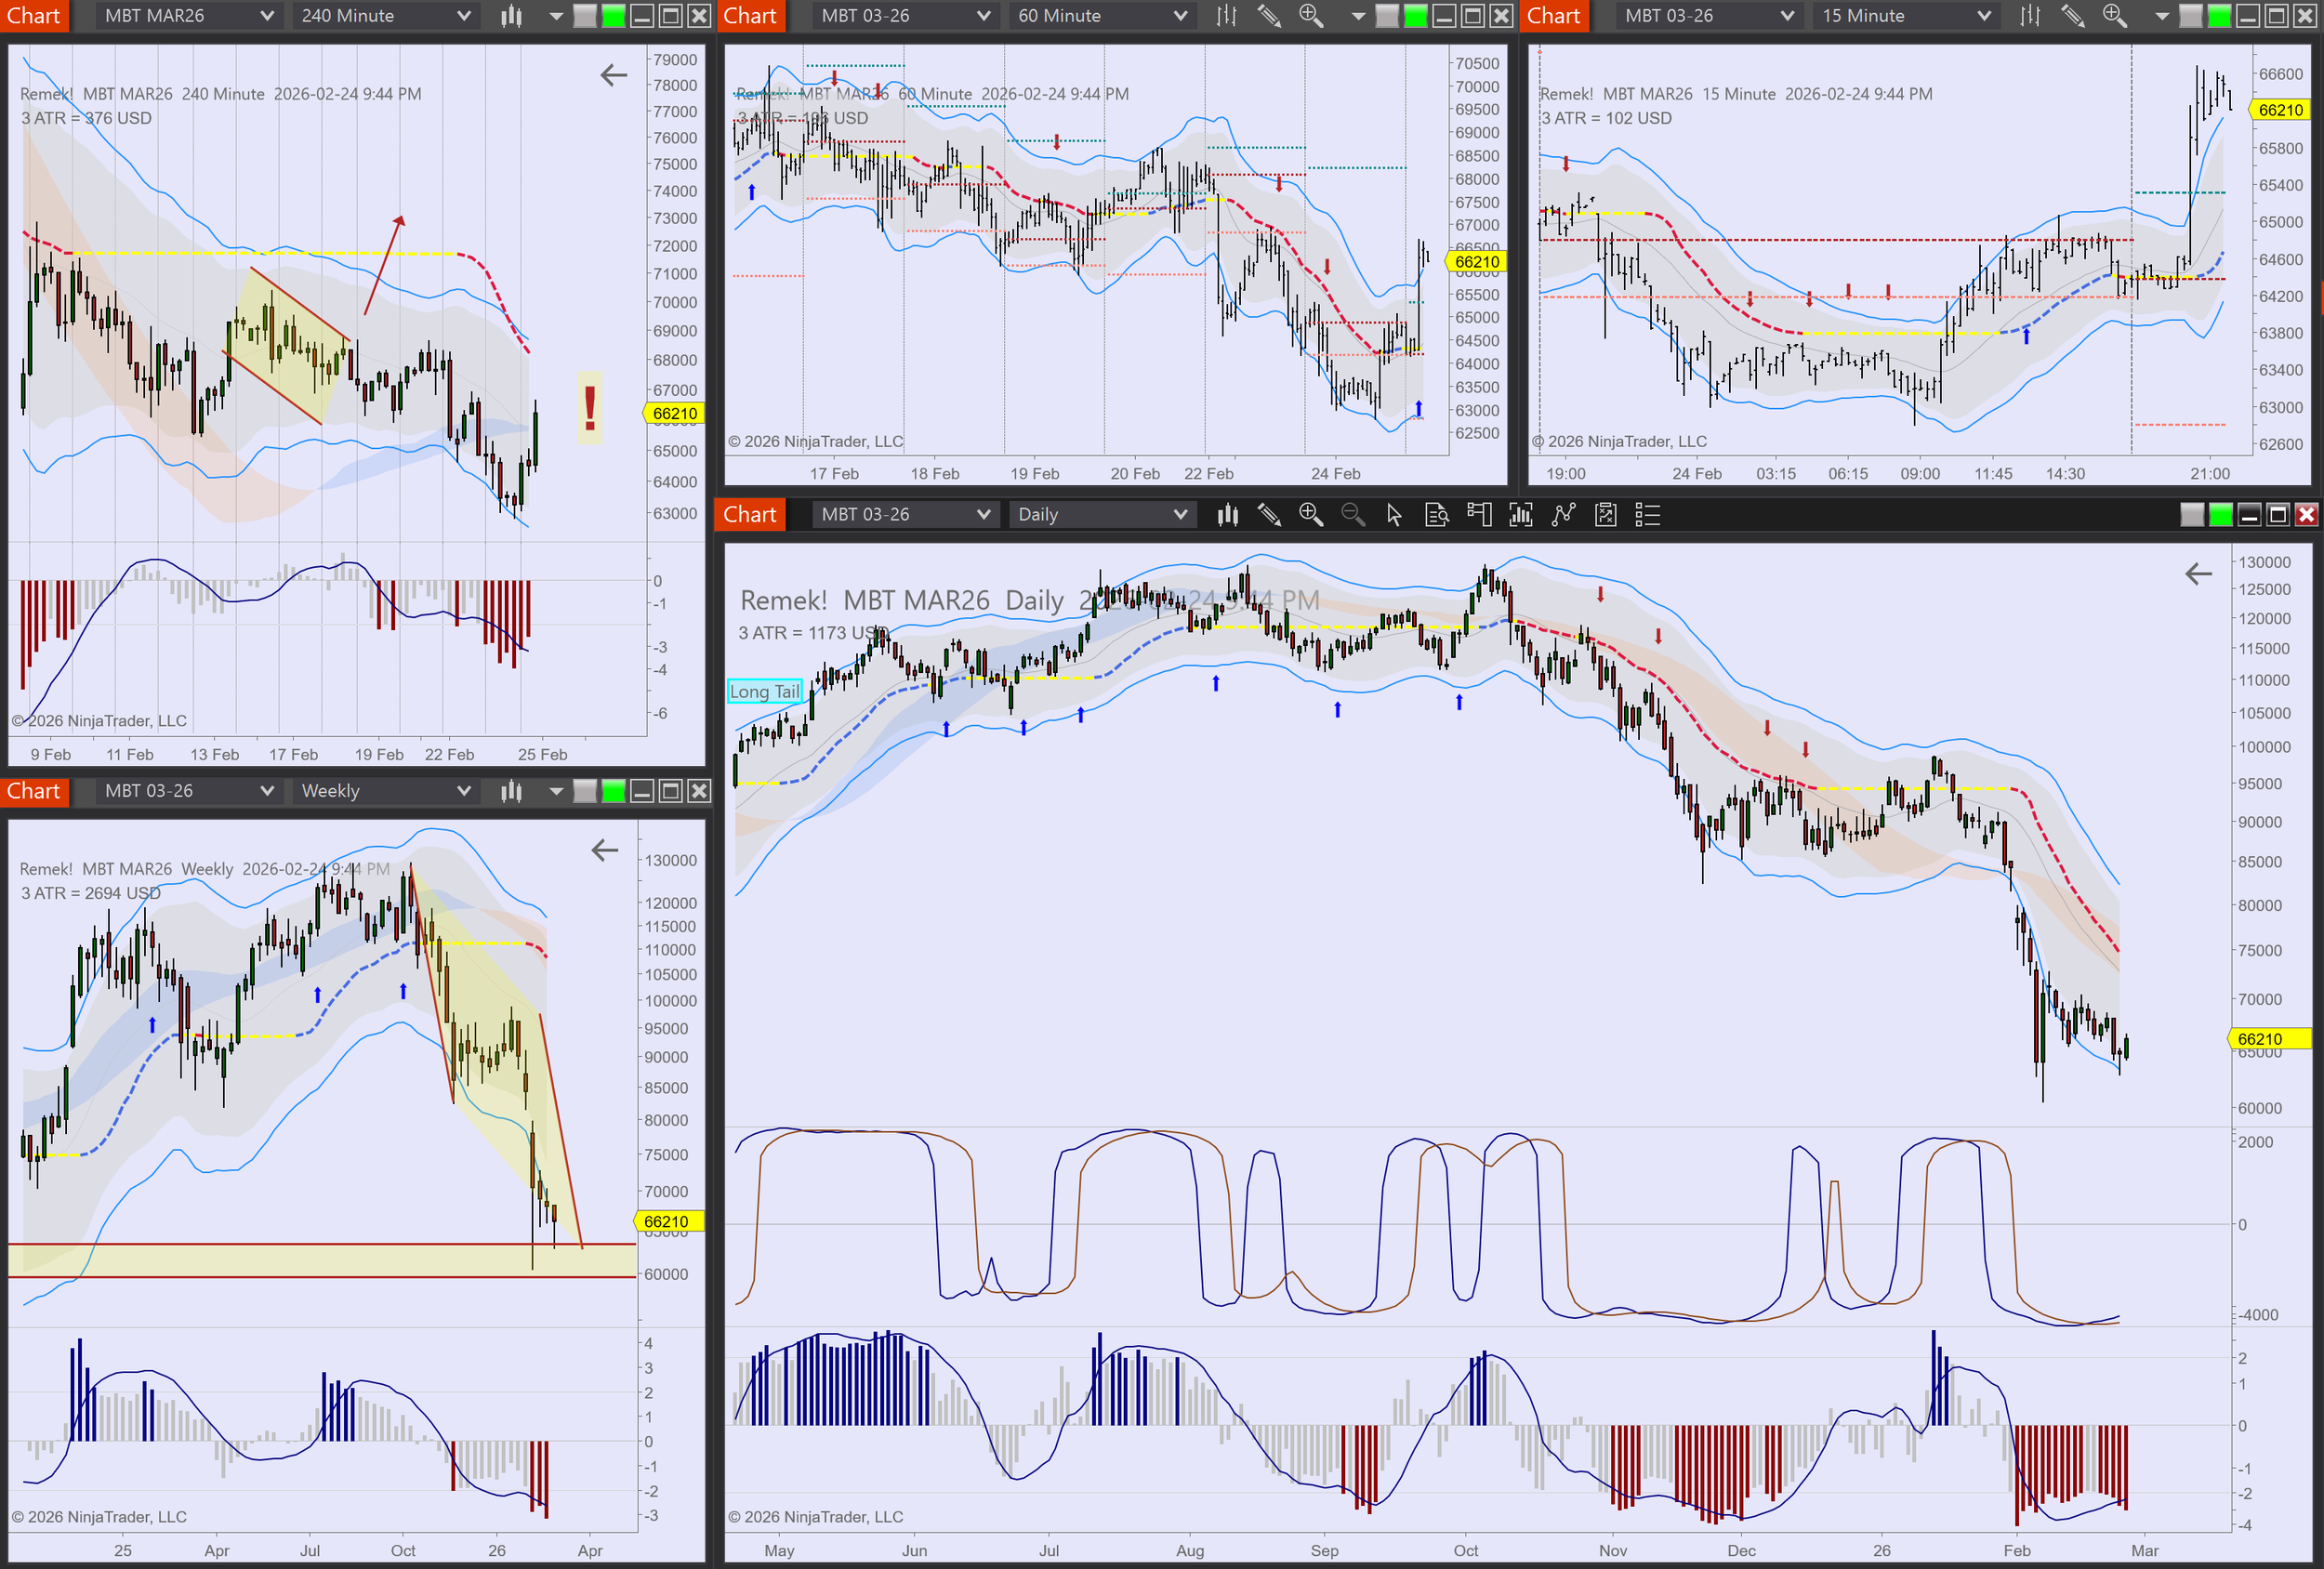This screenshot has width=2324, height=1569.
Task: Select the cursor pointer tool in Daily chart
Action: tap(1394, 515)
